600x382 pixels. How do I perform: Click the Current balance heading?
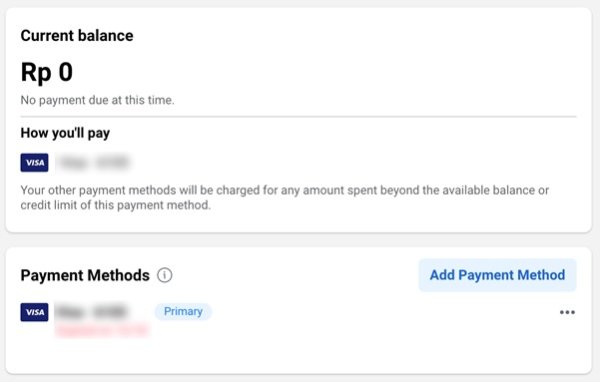(77, 36)
